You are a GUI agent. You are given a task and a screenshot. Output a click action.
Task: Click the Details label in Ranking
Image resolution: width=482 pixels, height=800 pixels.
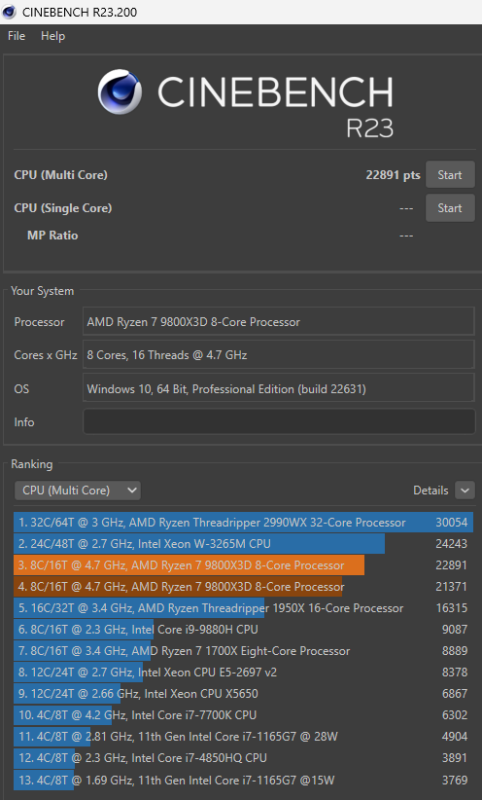click(430, 490)
